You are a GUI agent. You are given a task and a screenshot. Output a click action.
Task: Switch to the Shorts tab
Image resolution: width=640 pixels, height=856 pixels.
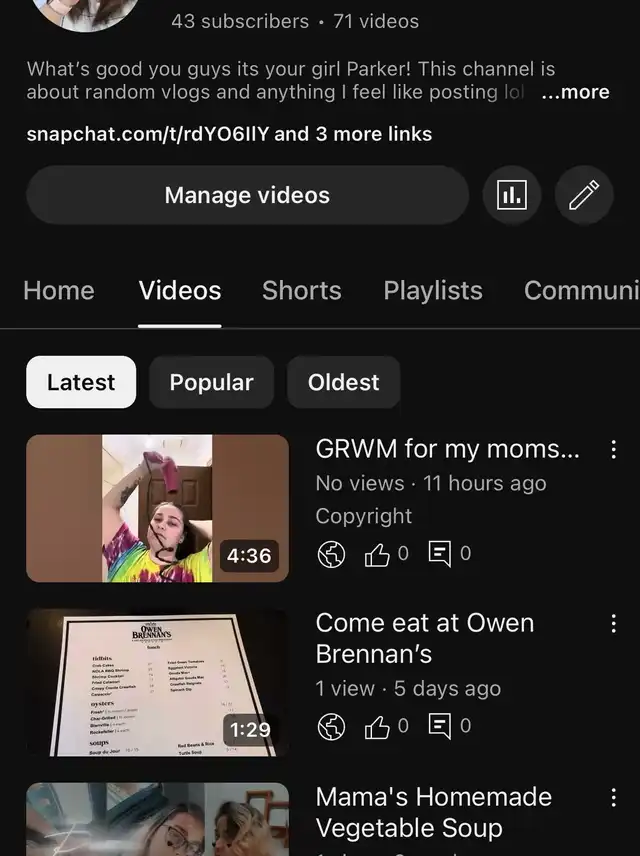(x=301, y=290)
